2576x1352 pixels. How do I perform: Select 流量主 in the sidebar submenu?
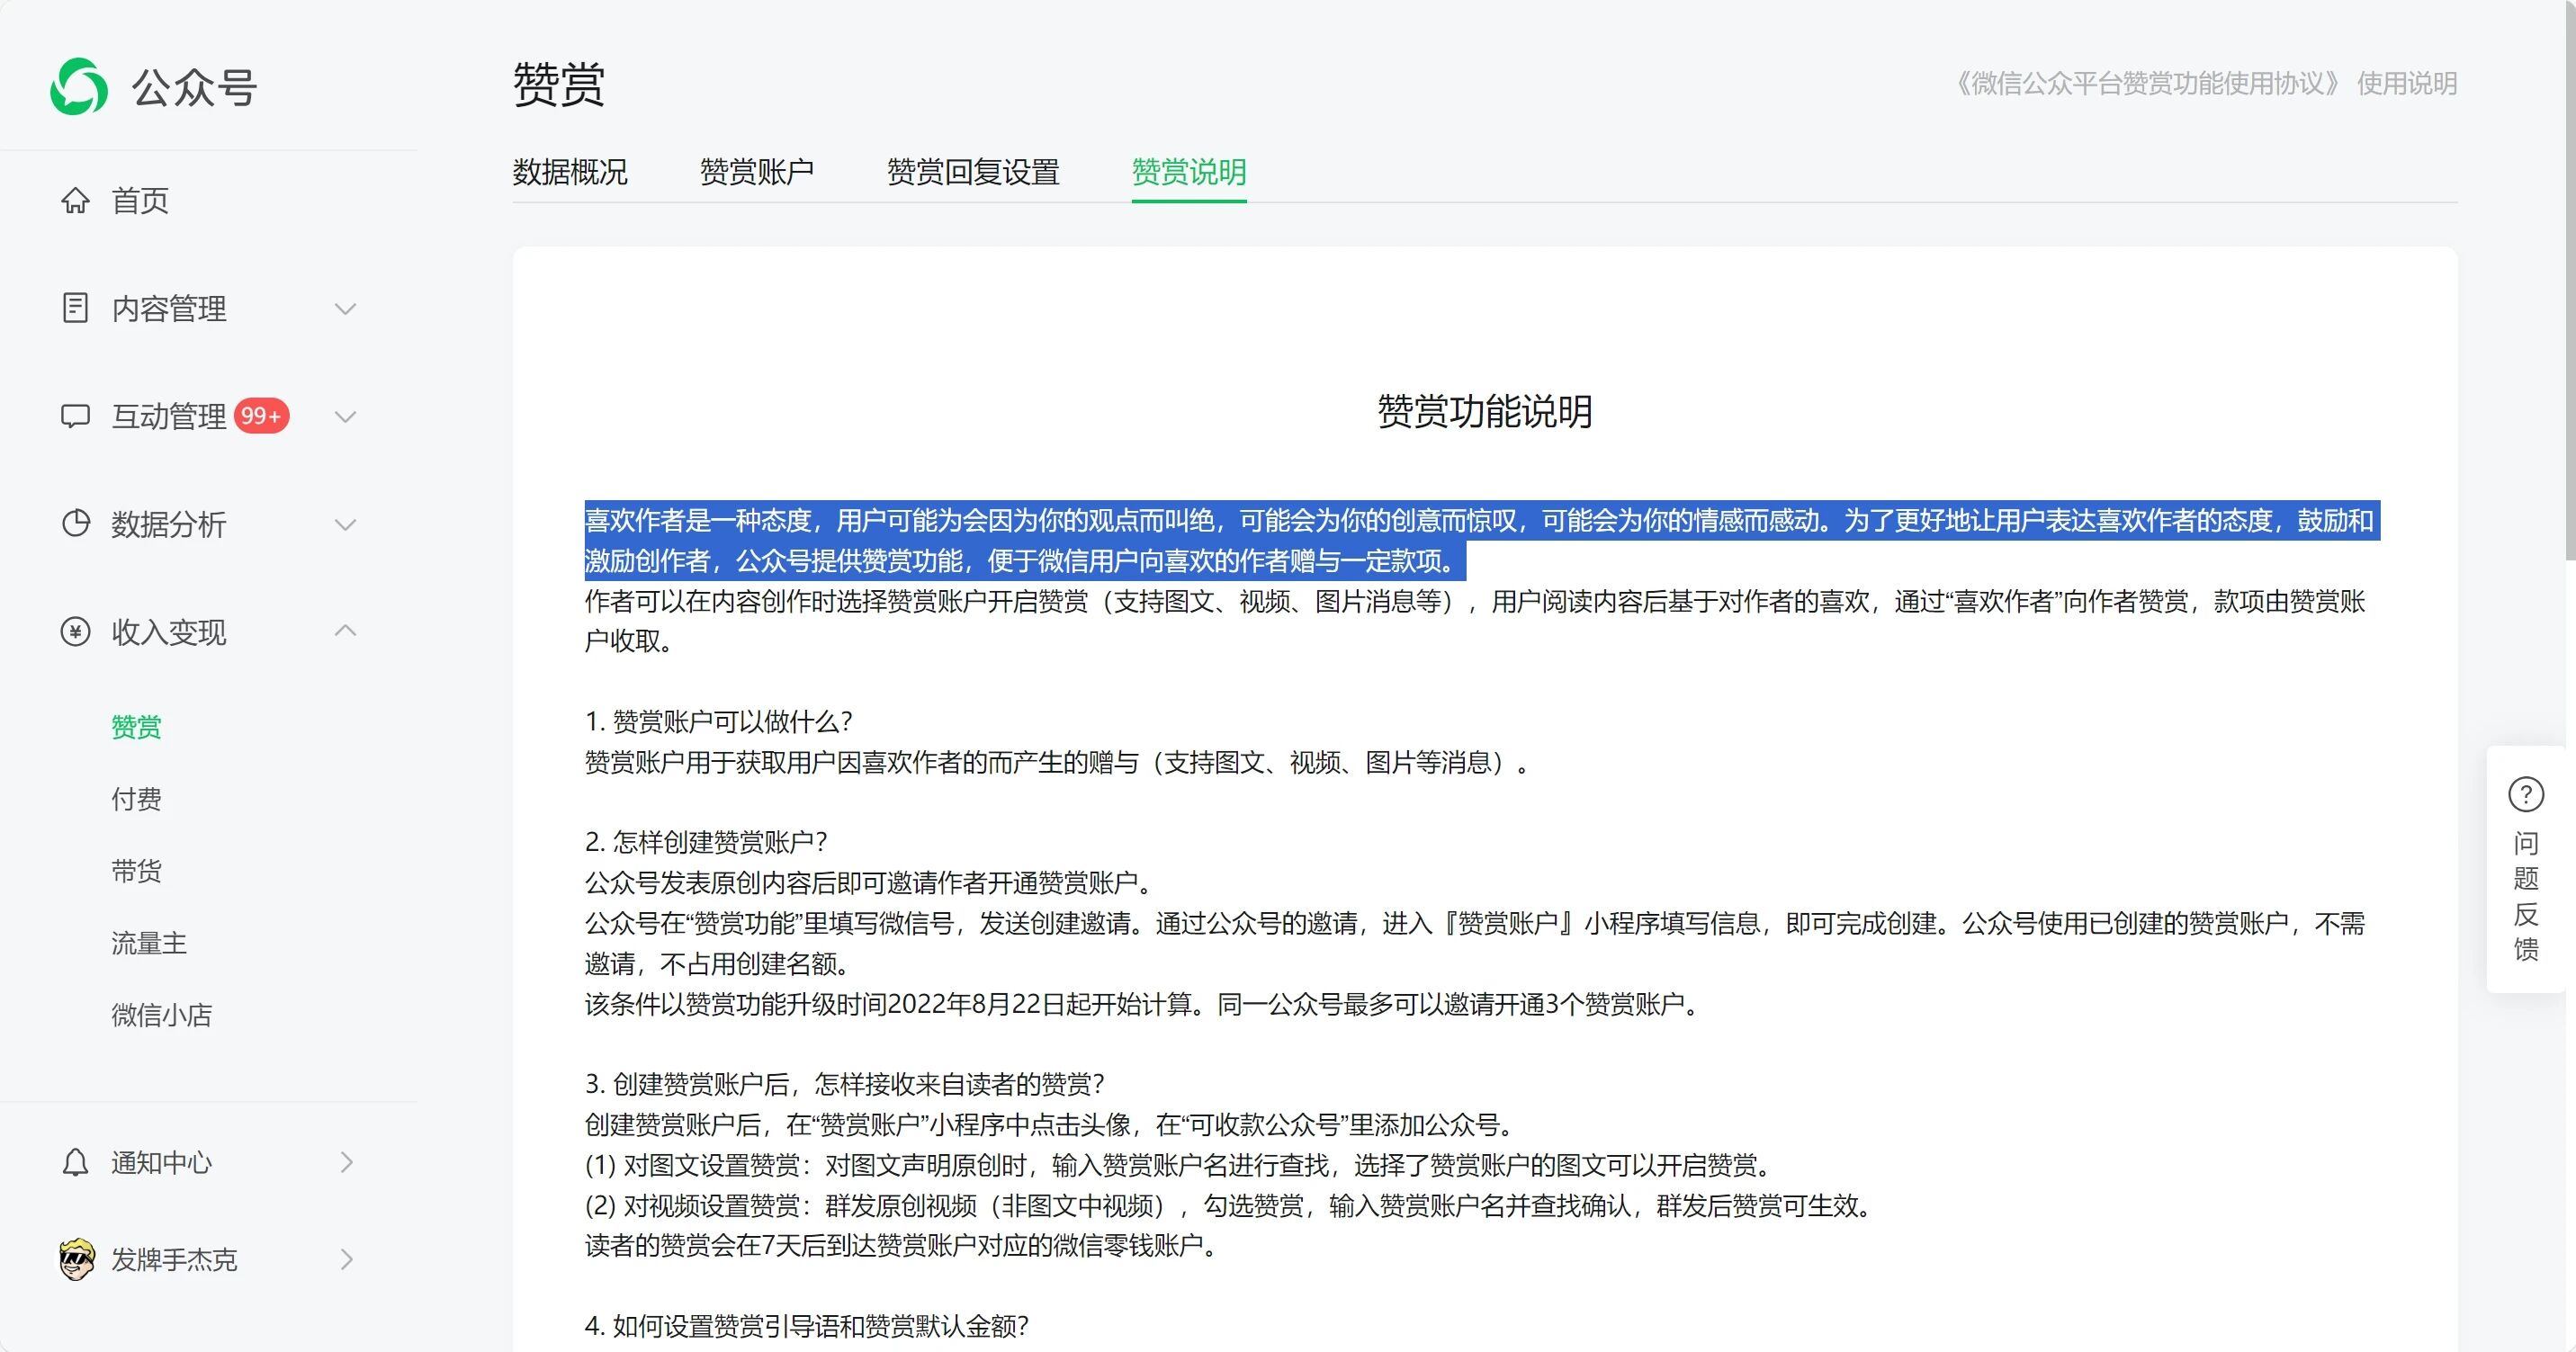tap(149, 943)
